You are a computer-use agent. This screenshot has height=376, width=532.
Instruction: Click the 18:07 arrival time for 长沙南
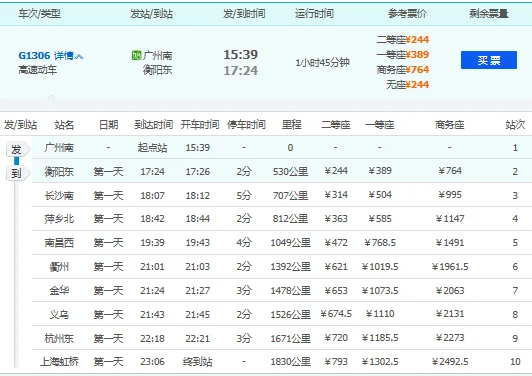coord(152,195)
